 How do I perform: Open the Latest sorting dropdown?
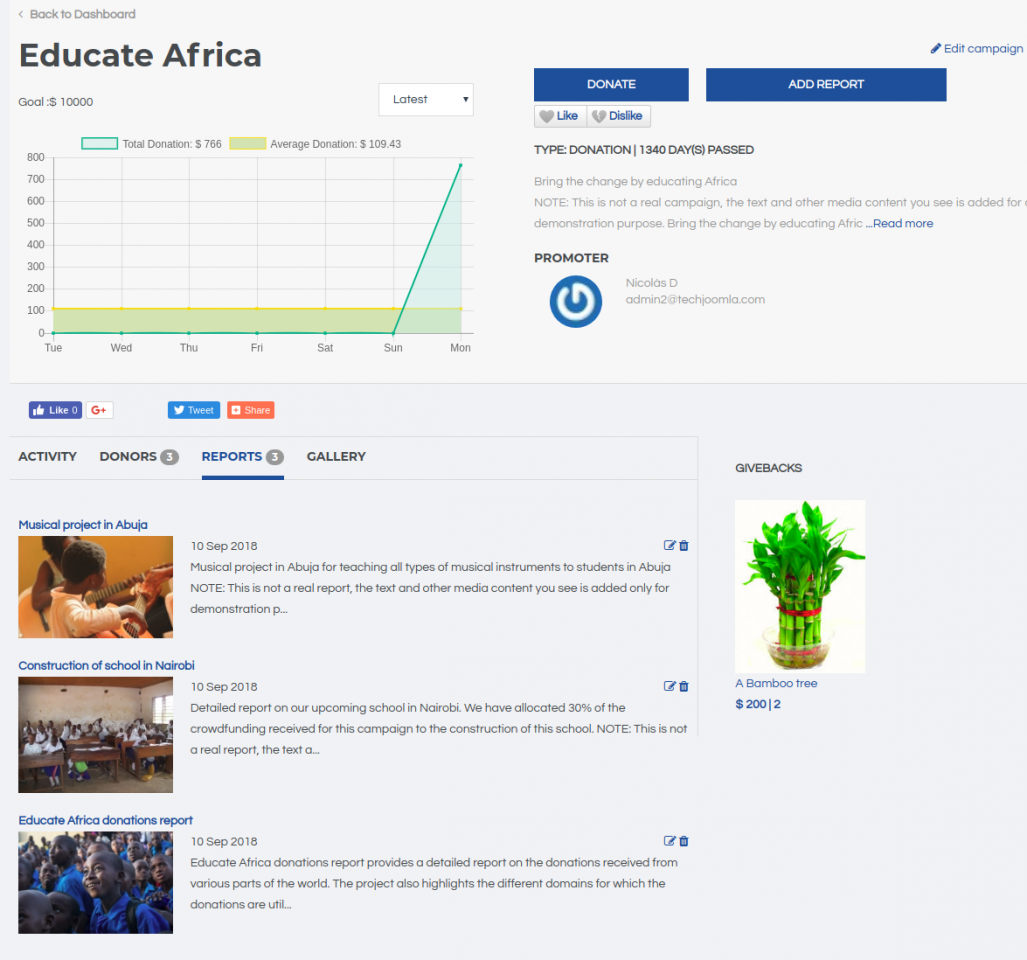click(425, 100)
